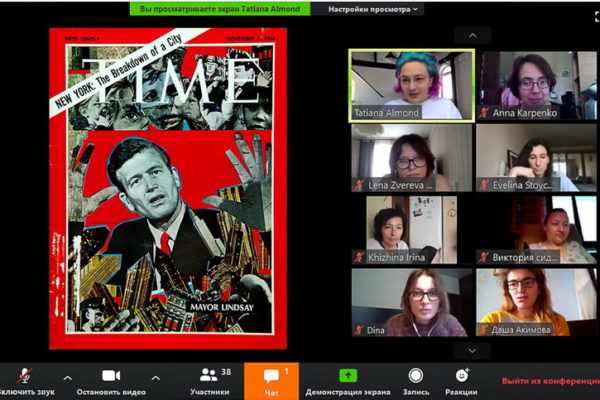This screenshot has width=600, height=400.
Task: Select Anna Karpenko's video tile
Action: [x=536, y=85]
